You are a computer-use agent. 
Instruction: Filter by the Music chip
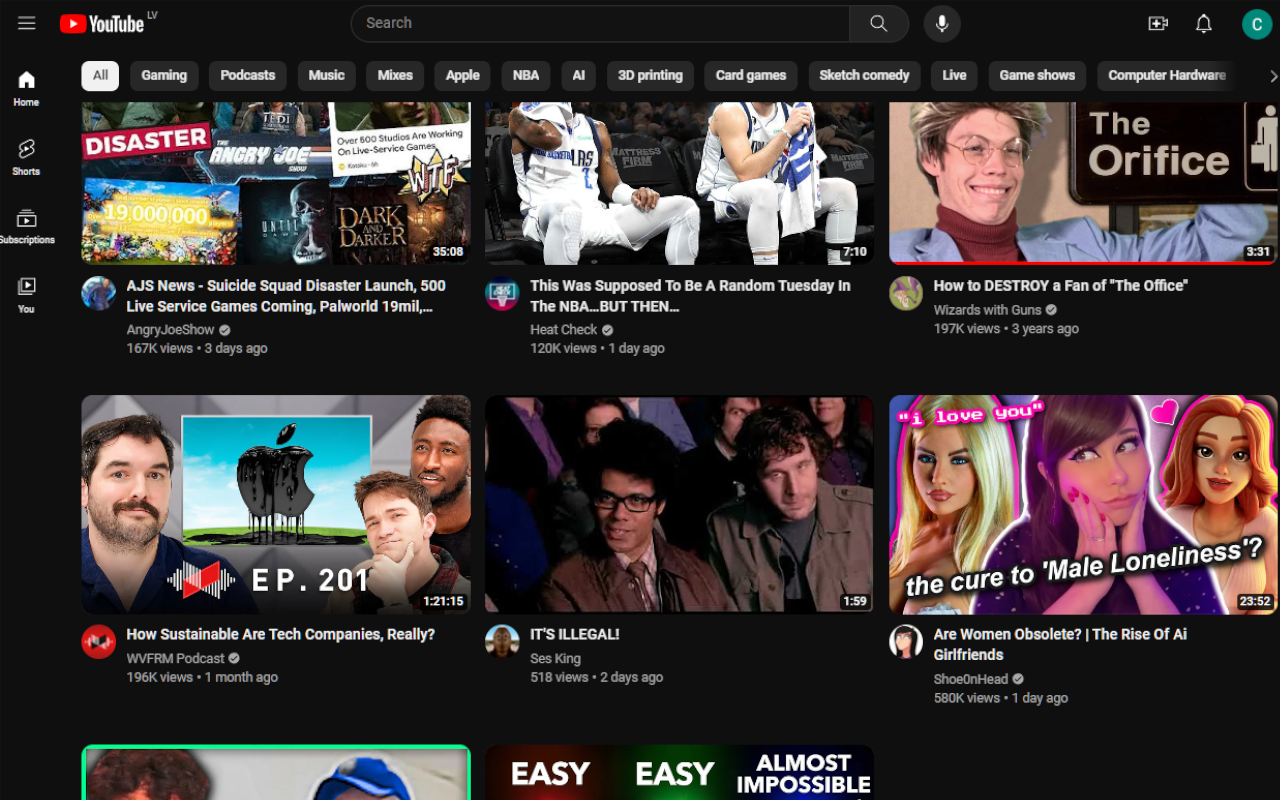[326, 76]
